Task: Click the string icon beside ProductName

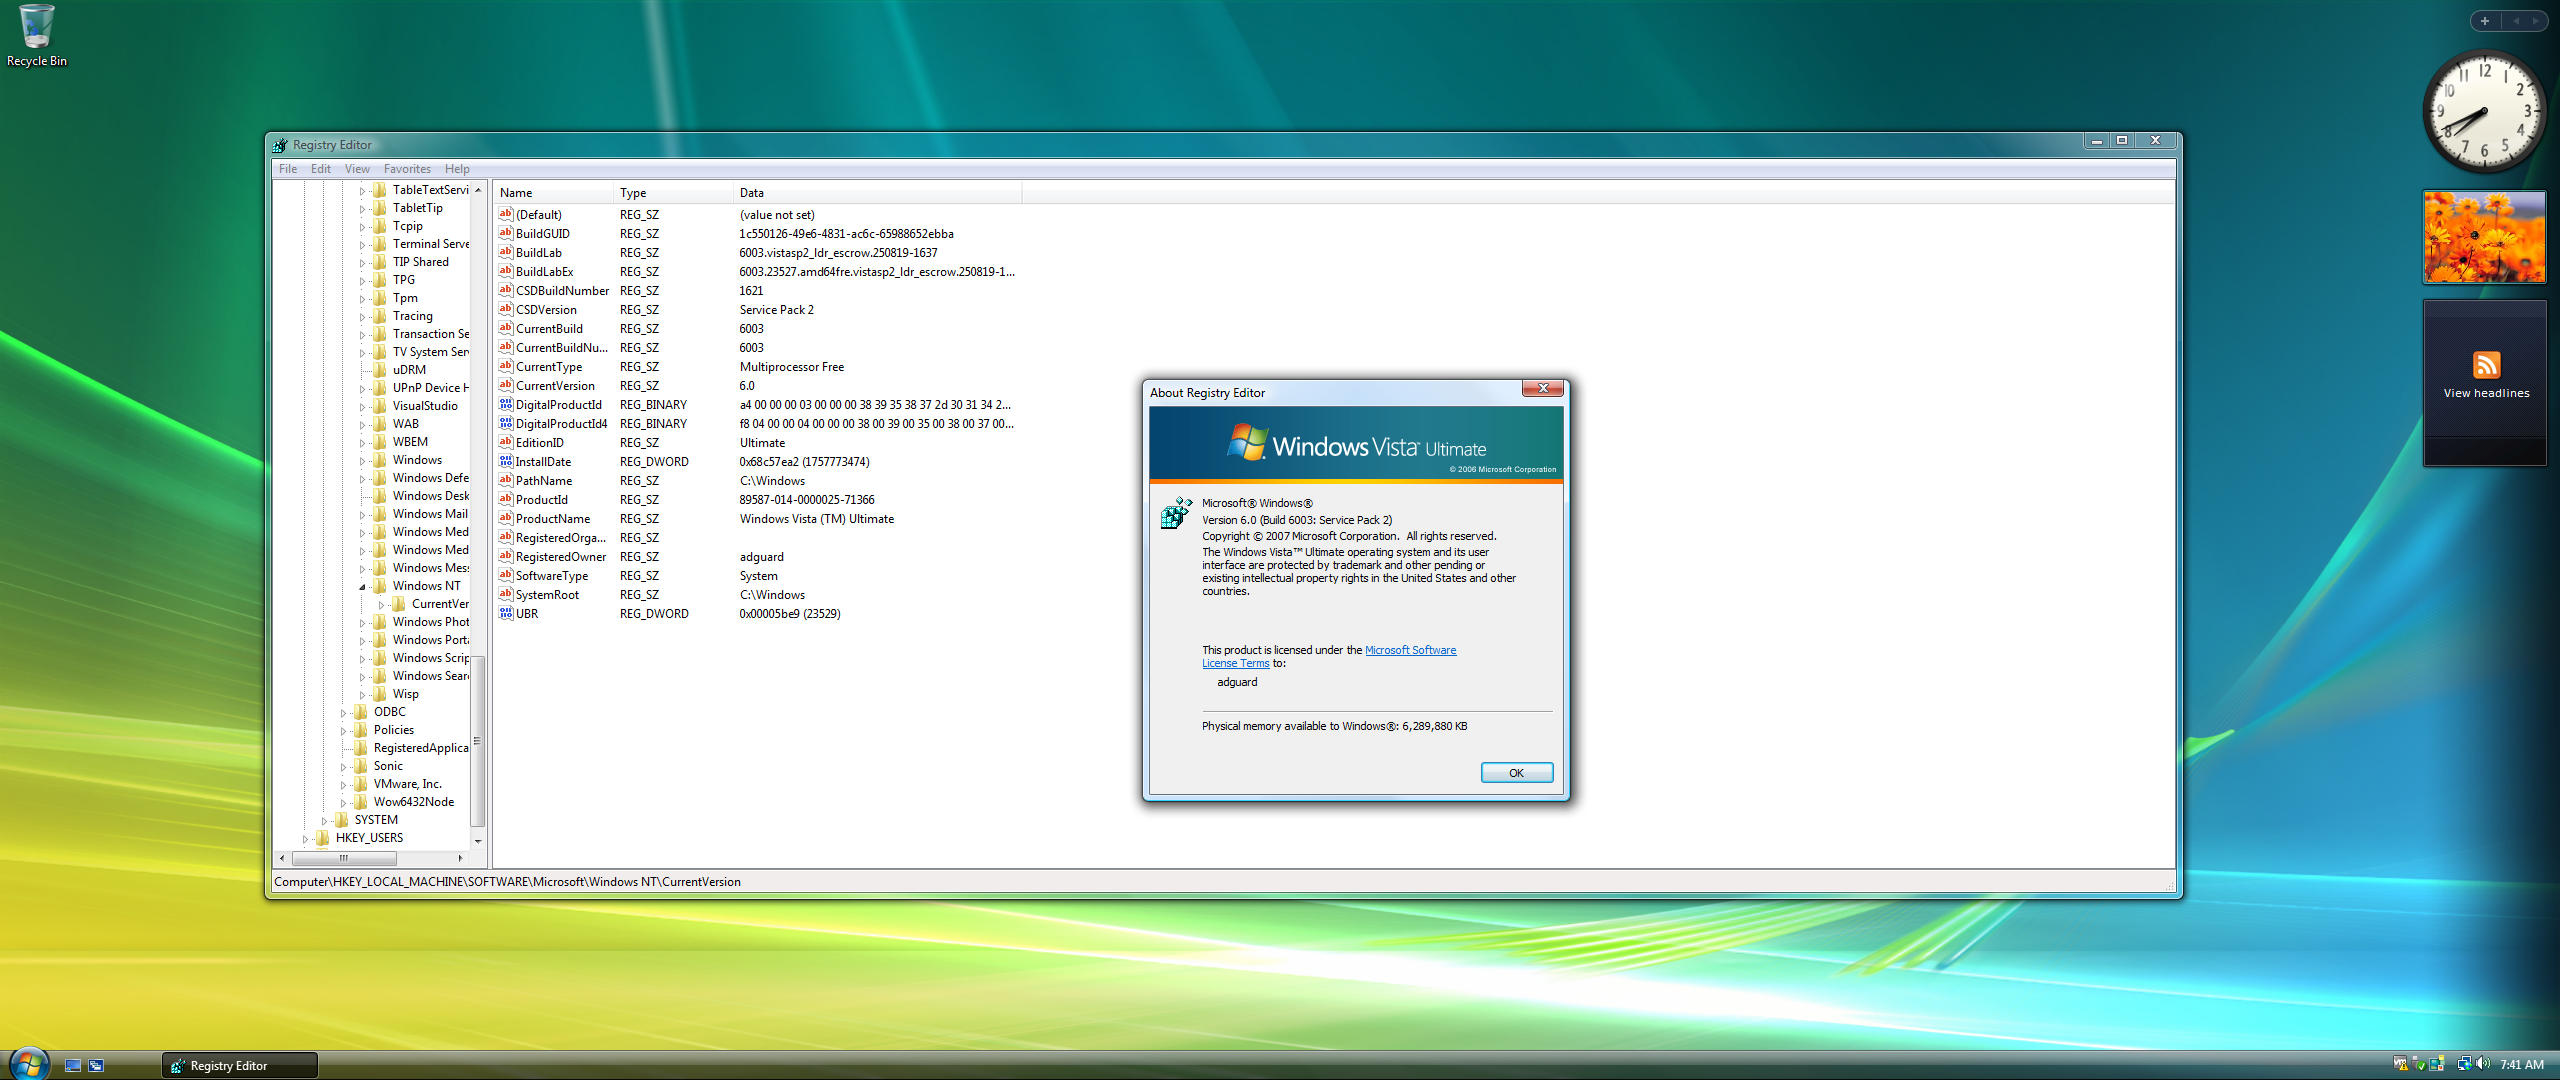Action: tap(506, 518)
